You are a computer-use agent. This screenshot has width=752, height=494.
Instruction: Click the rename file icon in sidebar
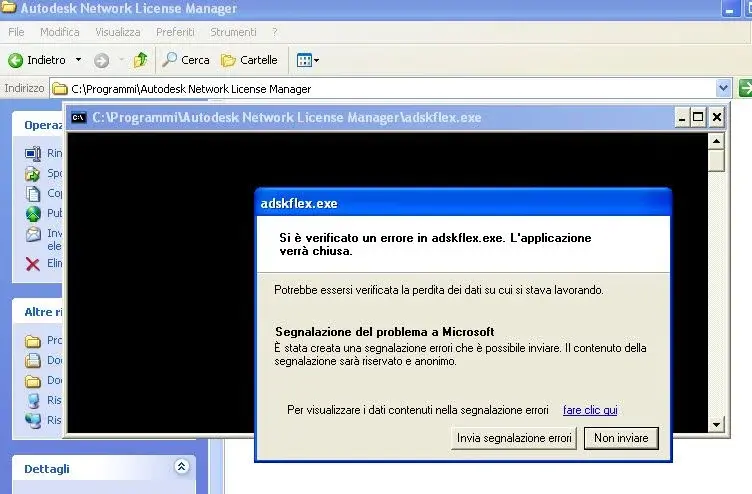(33, 153)
